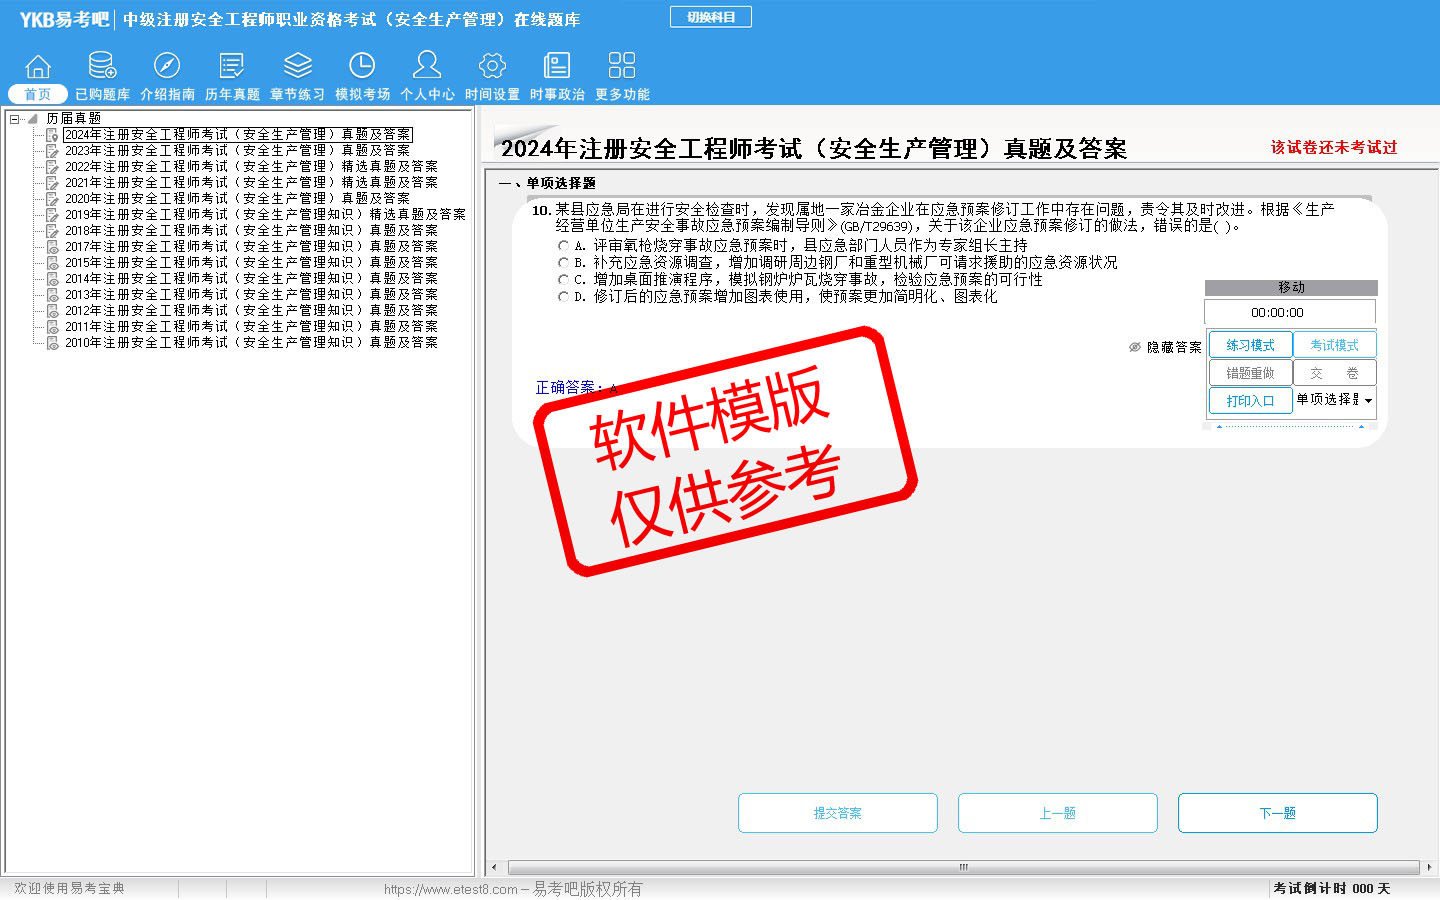Open 章节练习 layers icon
The image size is (1440, 900).
tap(297, 66)
